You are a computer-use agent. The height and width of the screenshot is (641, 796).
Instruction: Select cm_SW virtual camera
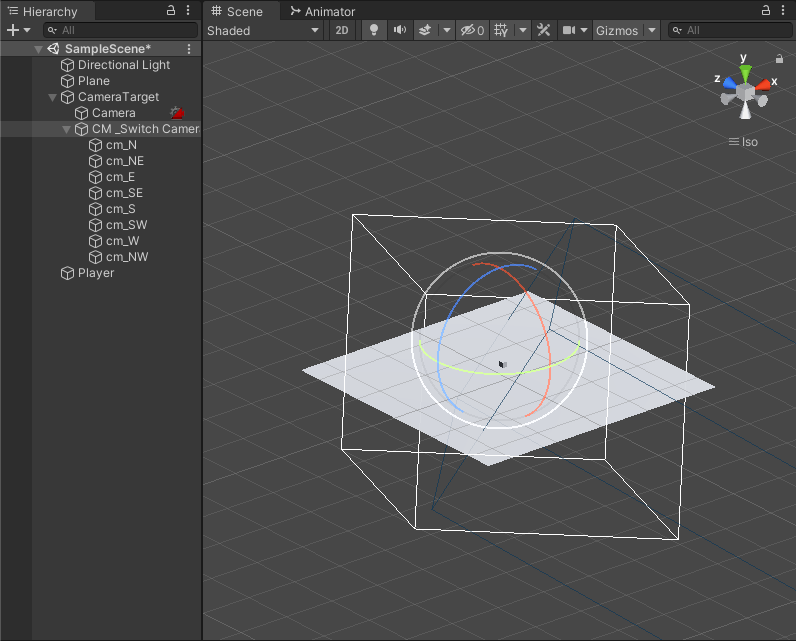[x=126, y=225]
